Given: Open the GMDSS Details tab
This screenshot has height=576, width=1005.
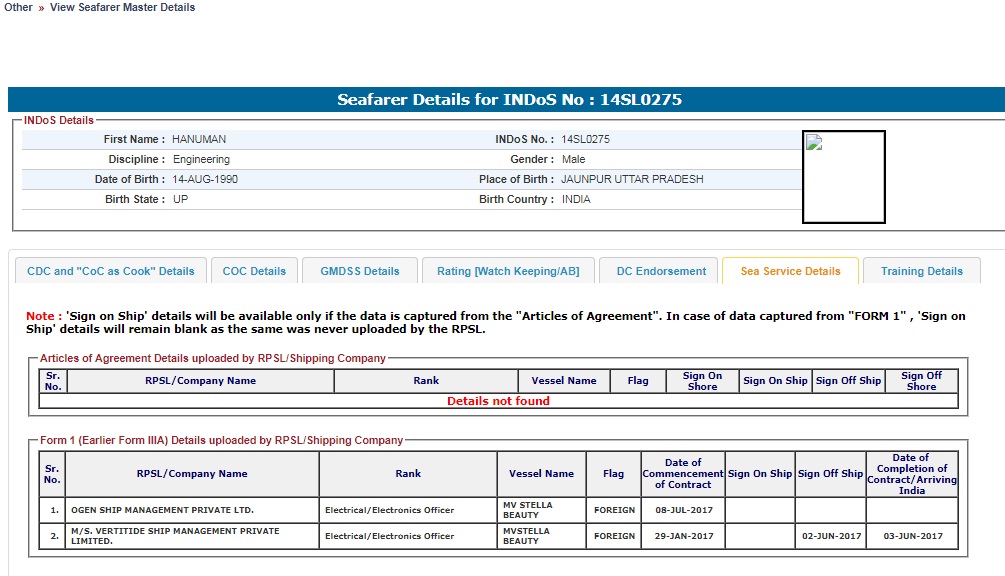Looking at the screenshot, I should coord(360,271).
